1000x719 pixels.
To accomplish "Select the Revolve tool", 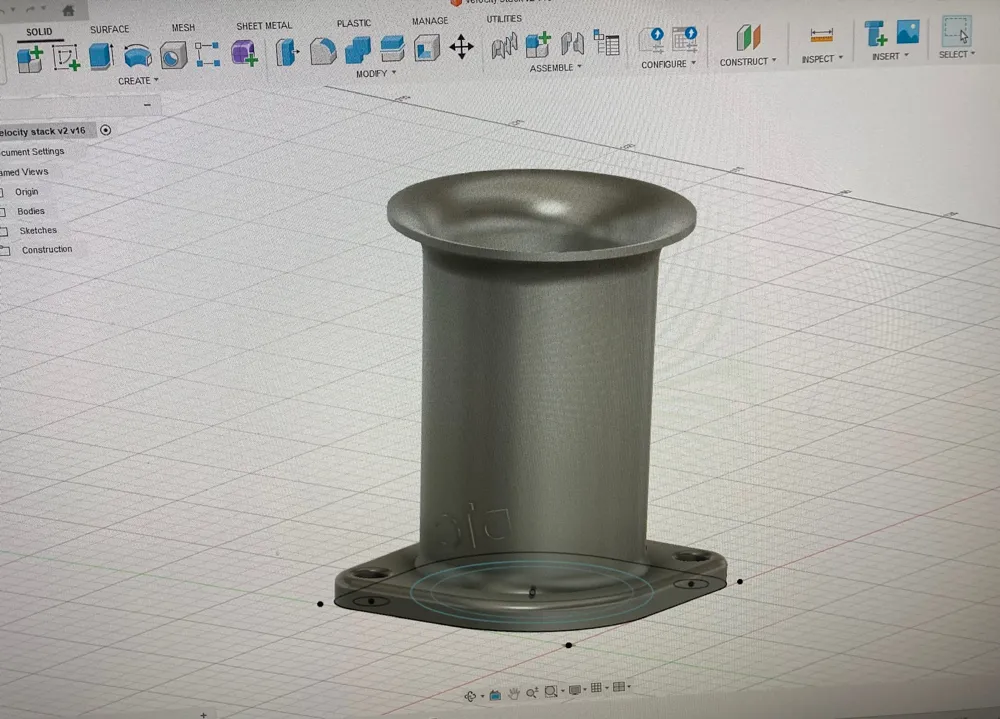I will 138,56.
